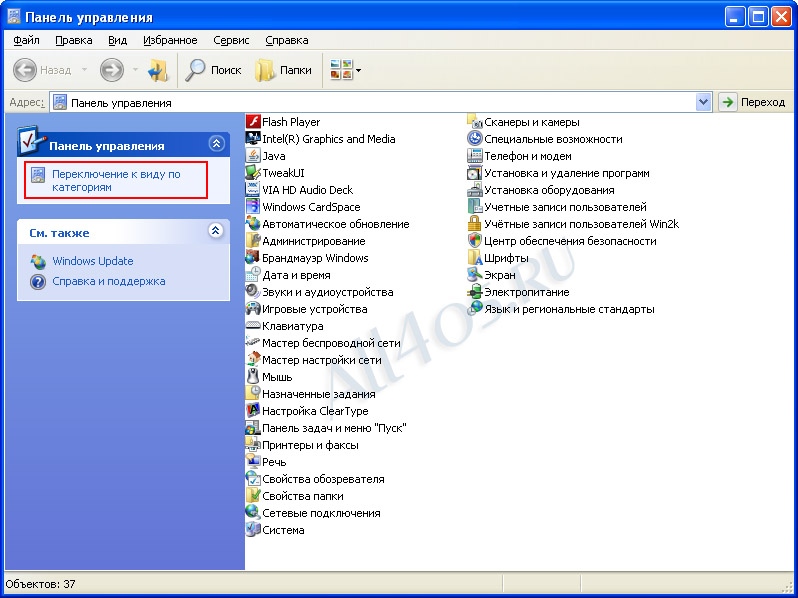This screenshot has height=598, width=798.
Task: Open the Речь icon
Action: (x=253, y=462)
